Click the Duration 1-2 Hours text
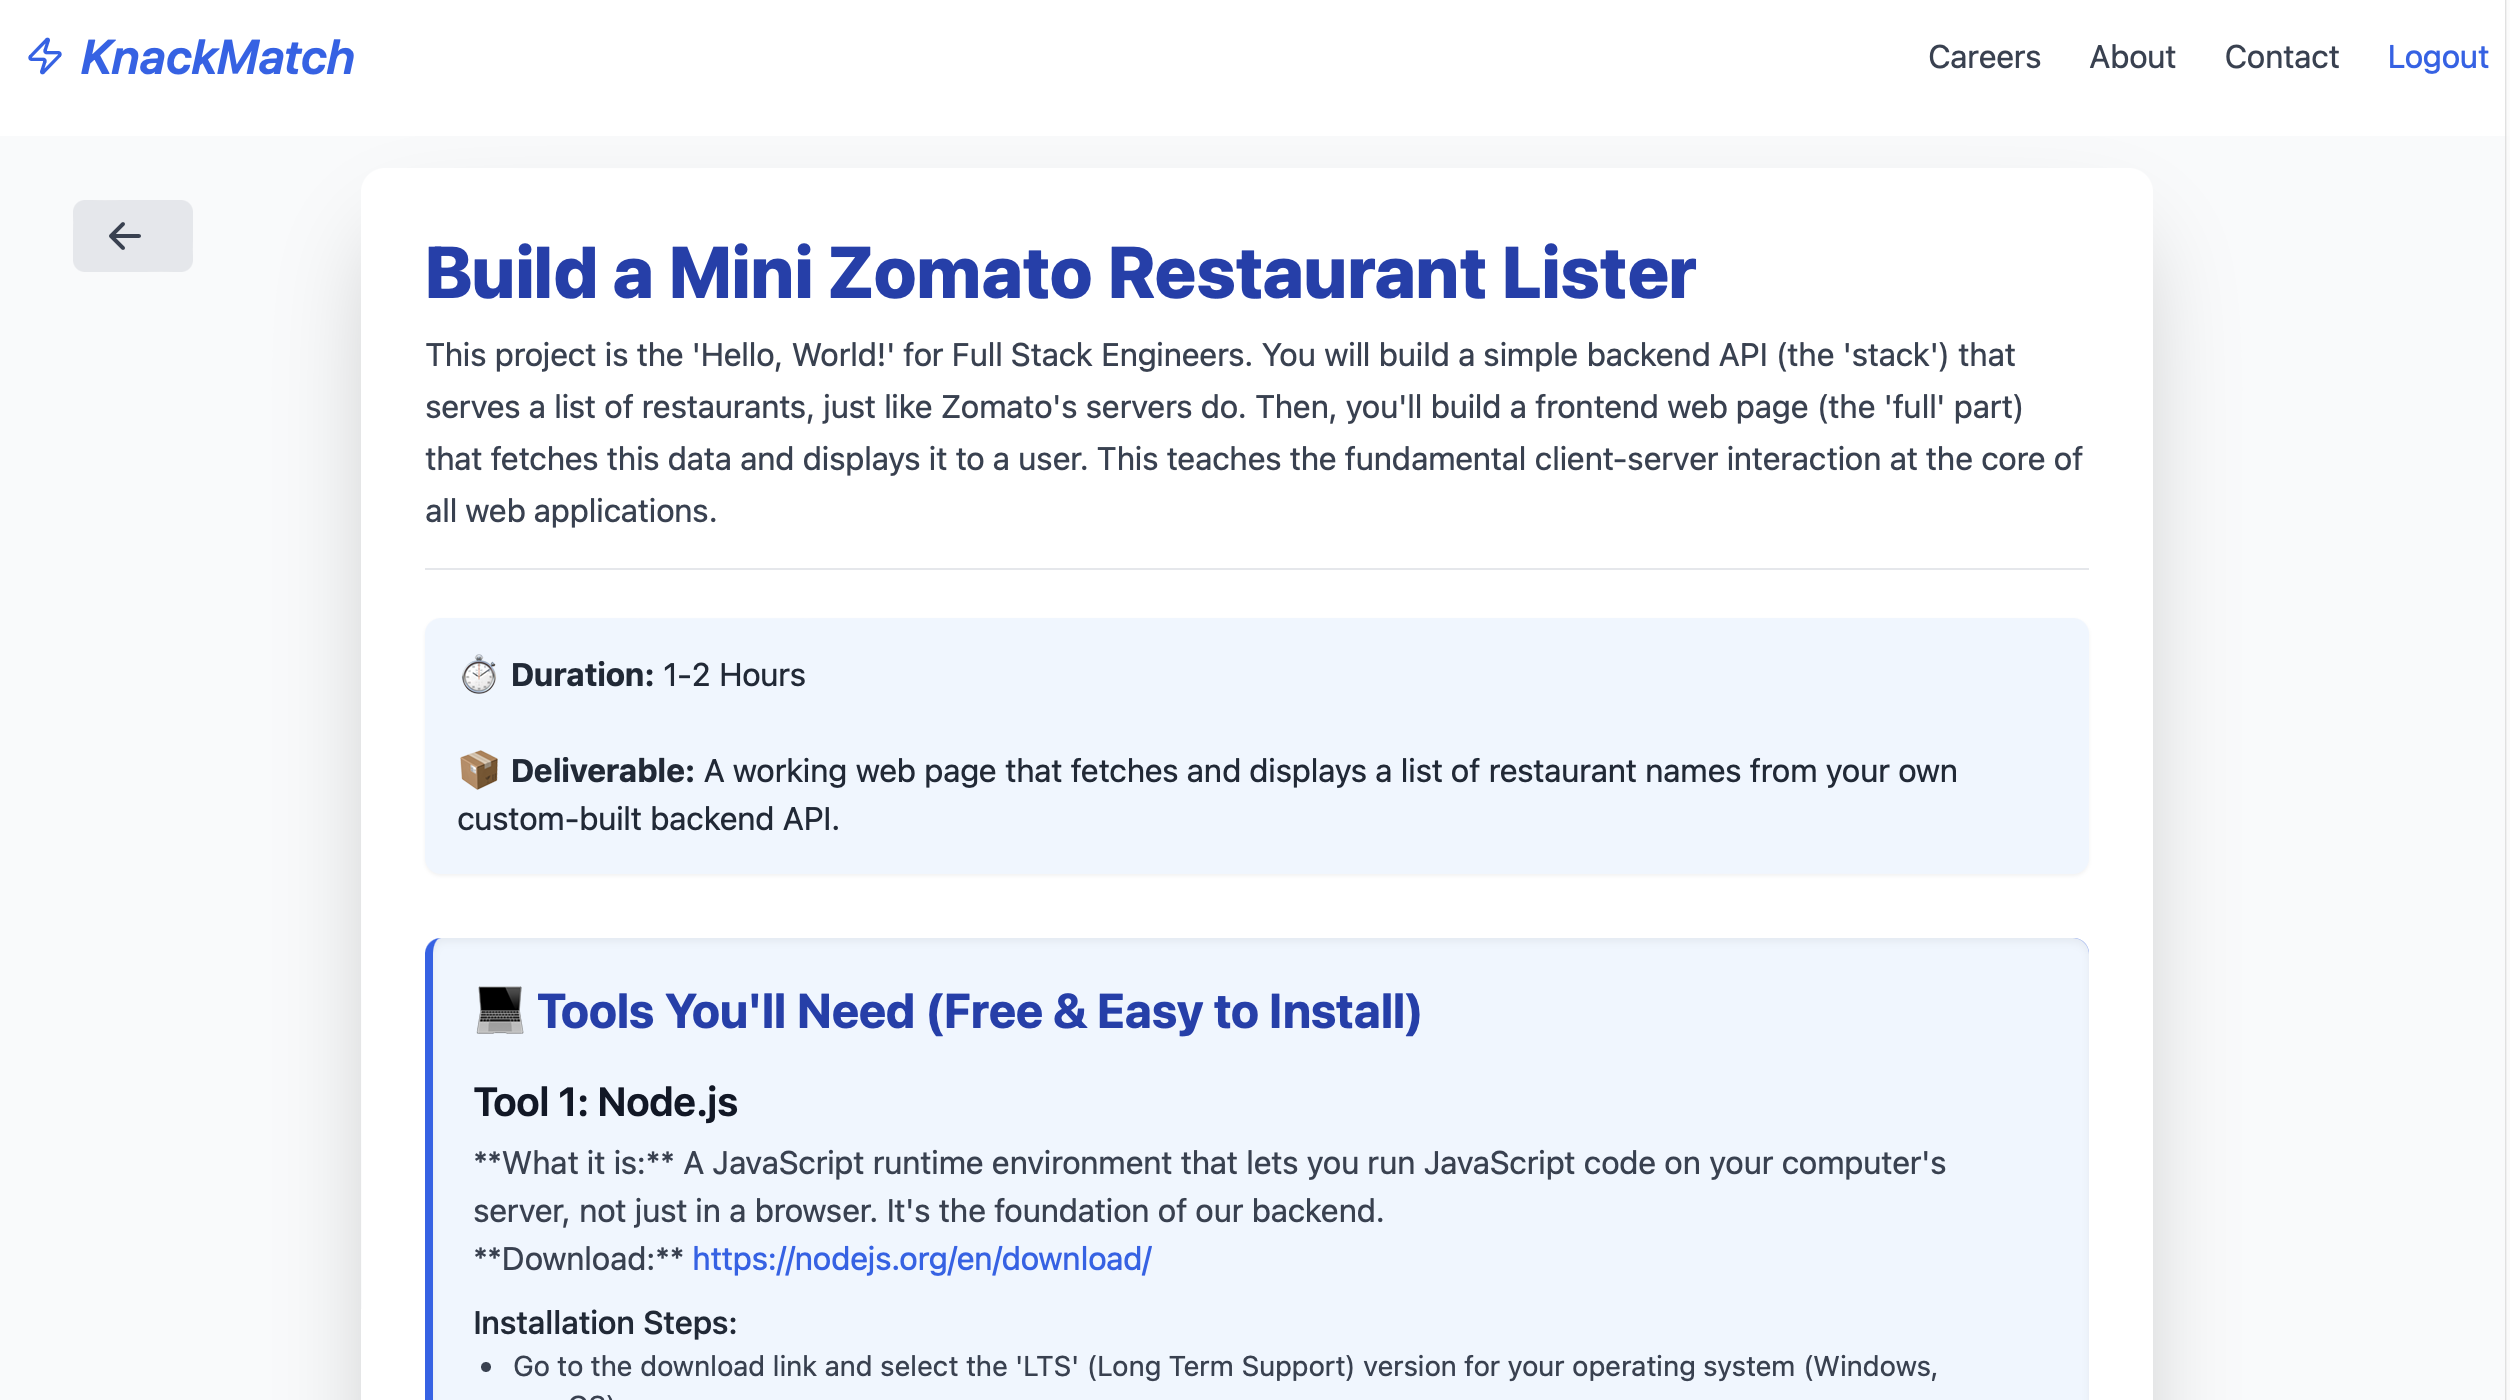The width and height of the screenshot is (2510, 1400). tap(657, 675)
